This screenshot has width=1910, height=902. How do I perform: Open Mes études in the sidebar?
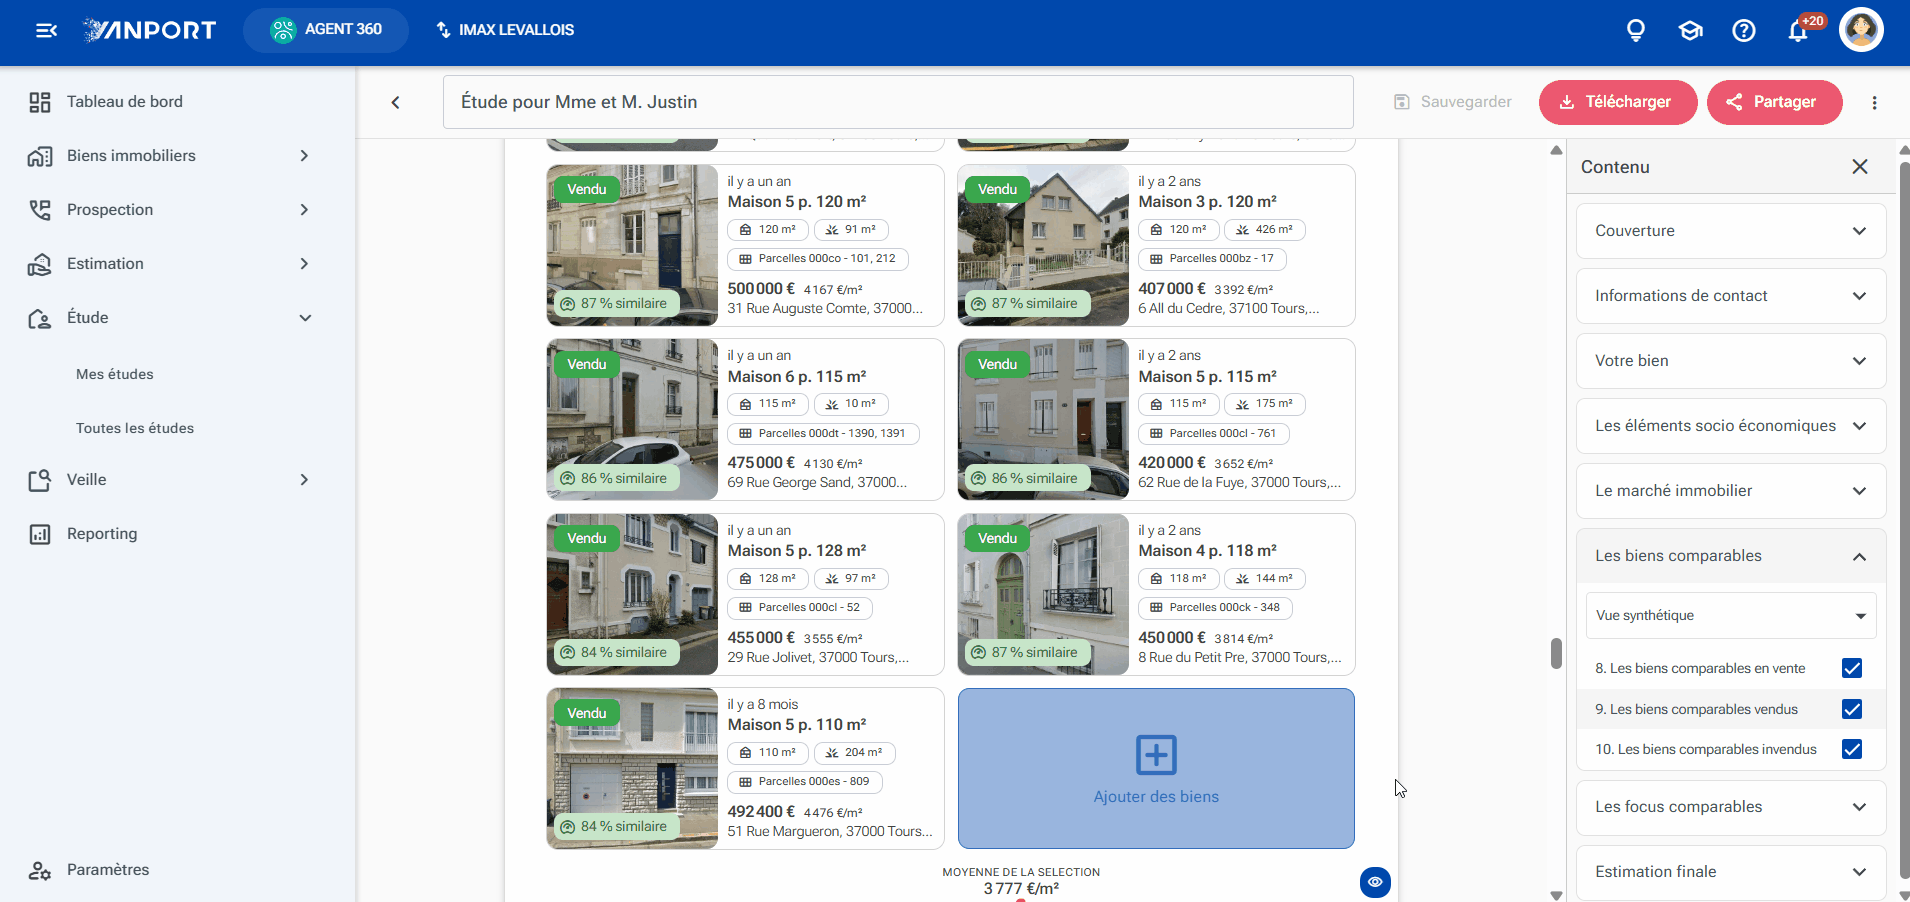[x=115, y=374]
